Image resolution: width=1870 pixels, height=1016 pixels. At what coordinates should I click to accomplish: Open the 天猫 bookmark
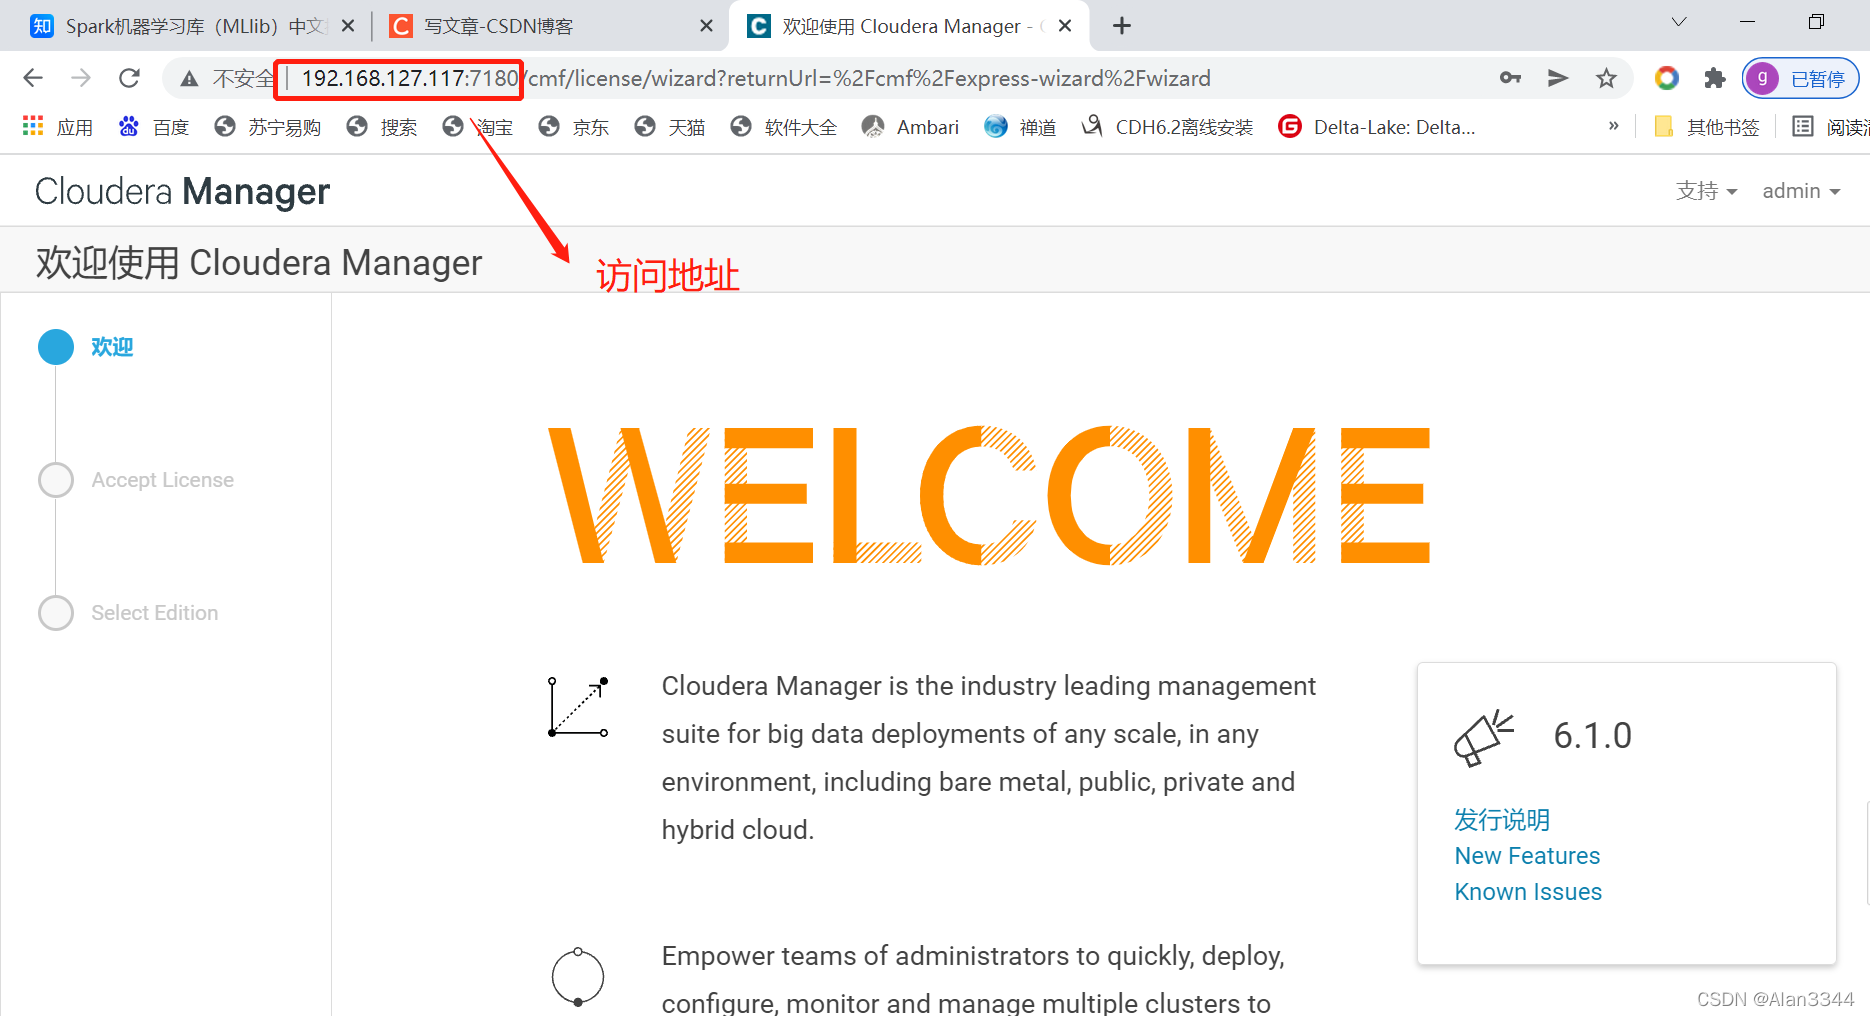(x=670, y=127)
